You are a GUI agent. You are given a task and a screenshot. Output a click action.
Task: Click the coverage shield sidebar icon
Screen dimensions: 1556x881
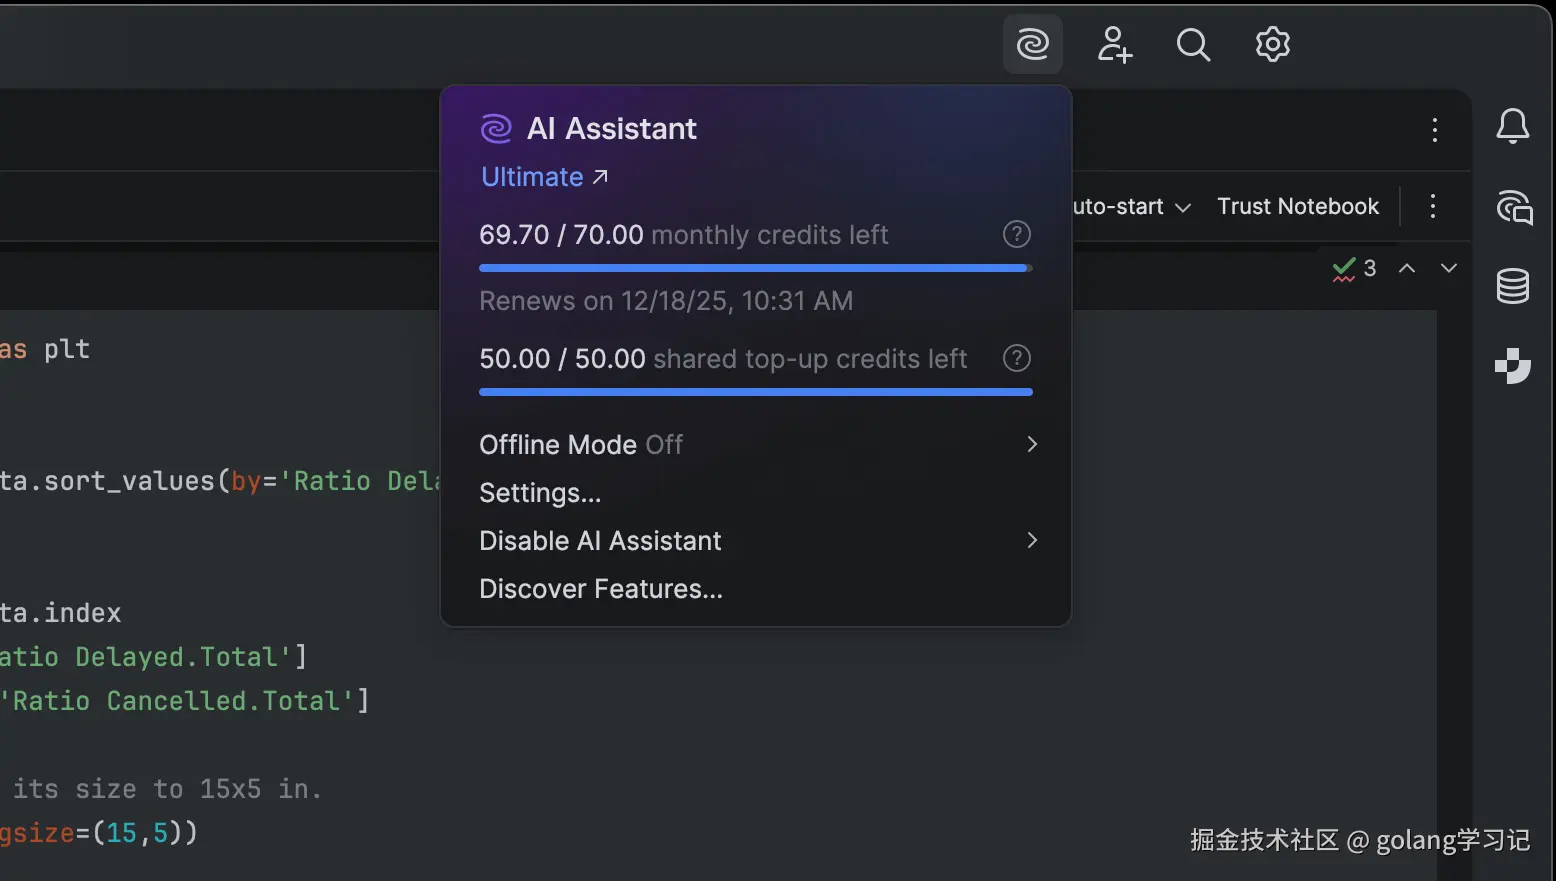[1512, 366]
